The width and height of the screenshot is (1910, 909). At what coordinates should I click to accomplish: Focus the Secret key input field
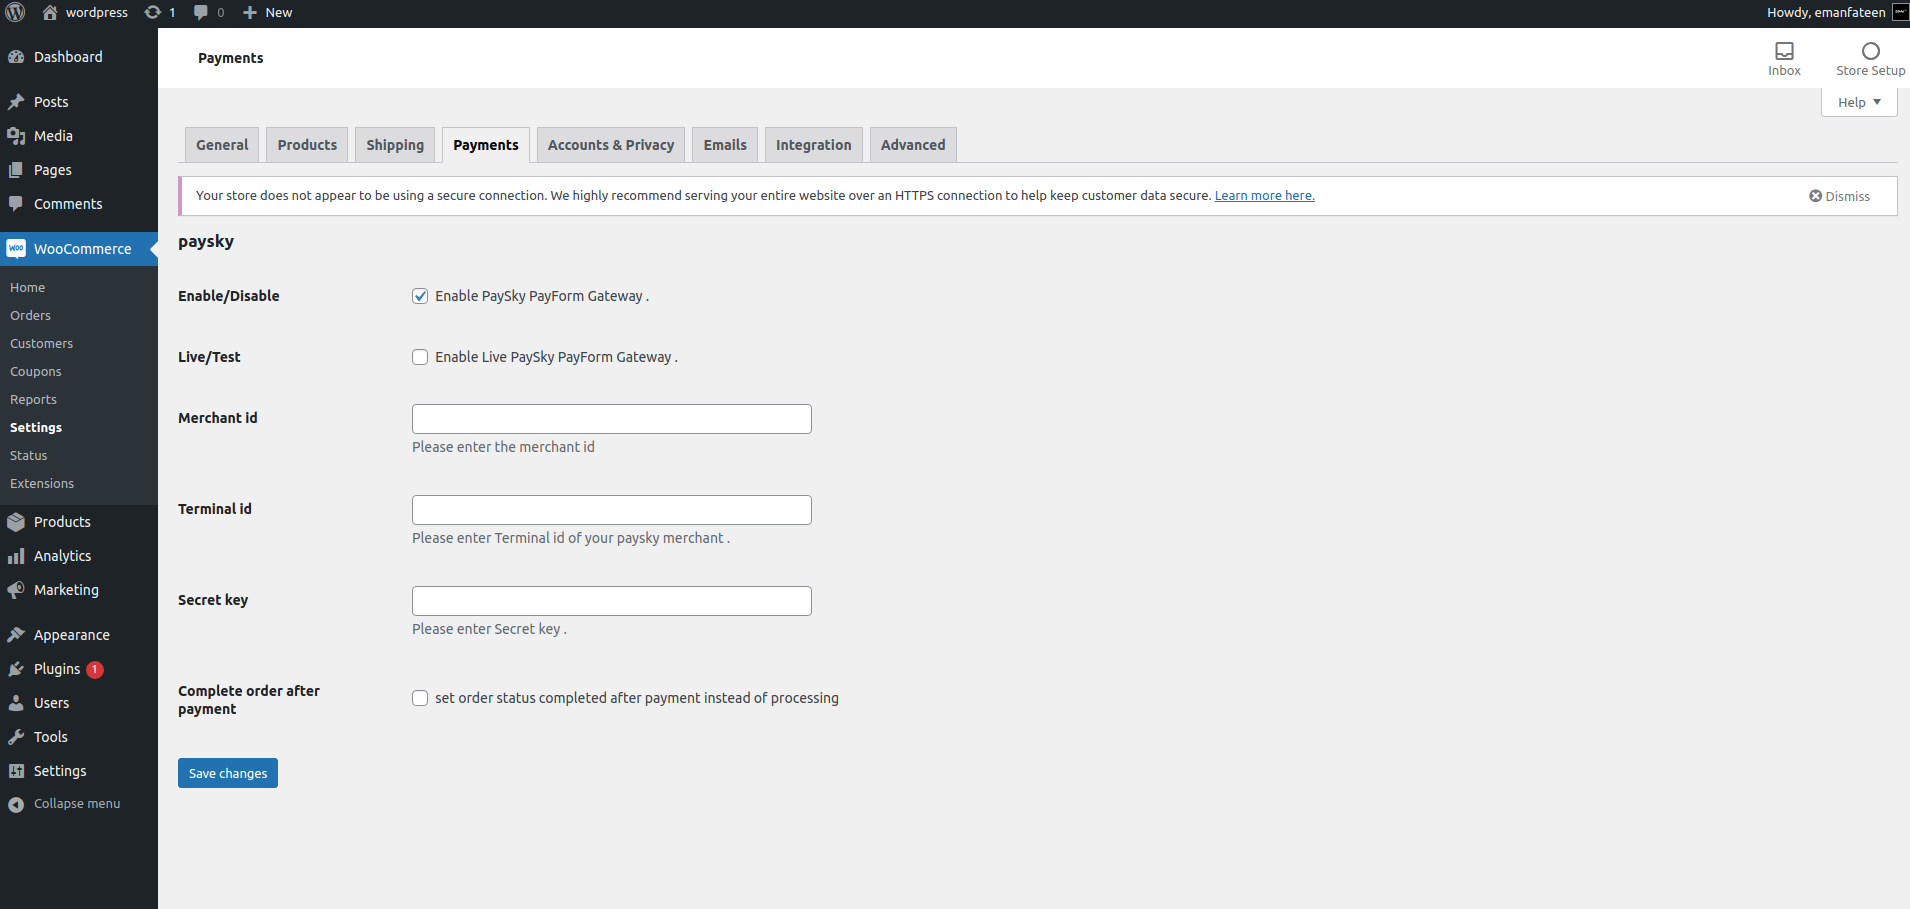pos(612,601)
